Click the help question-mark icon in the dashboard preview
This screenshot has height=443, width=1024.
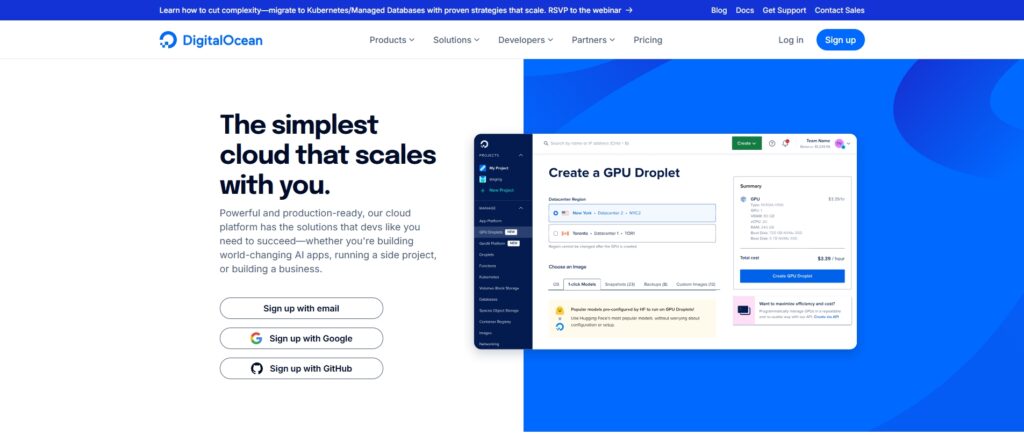coord(772,143)
